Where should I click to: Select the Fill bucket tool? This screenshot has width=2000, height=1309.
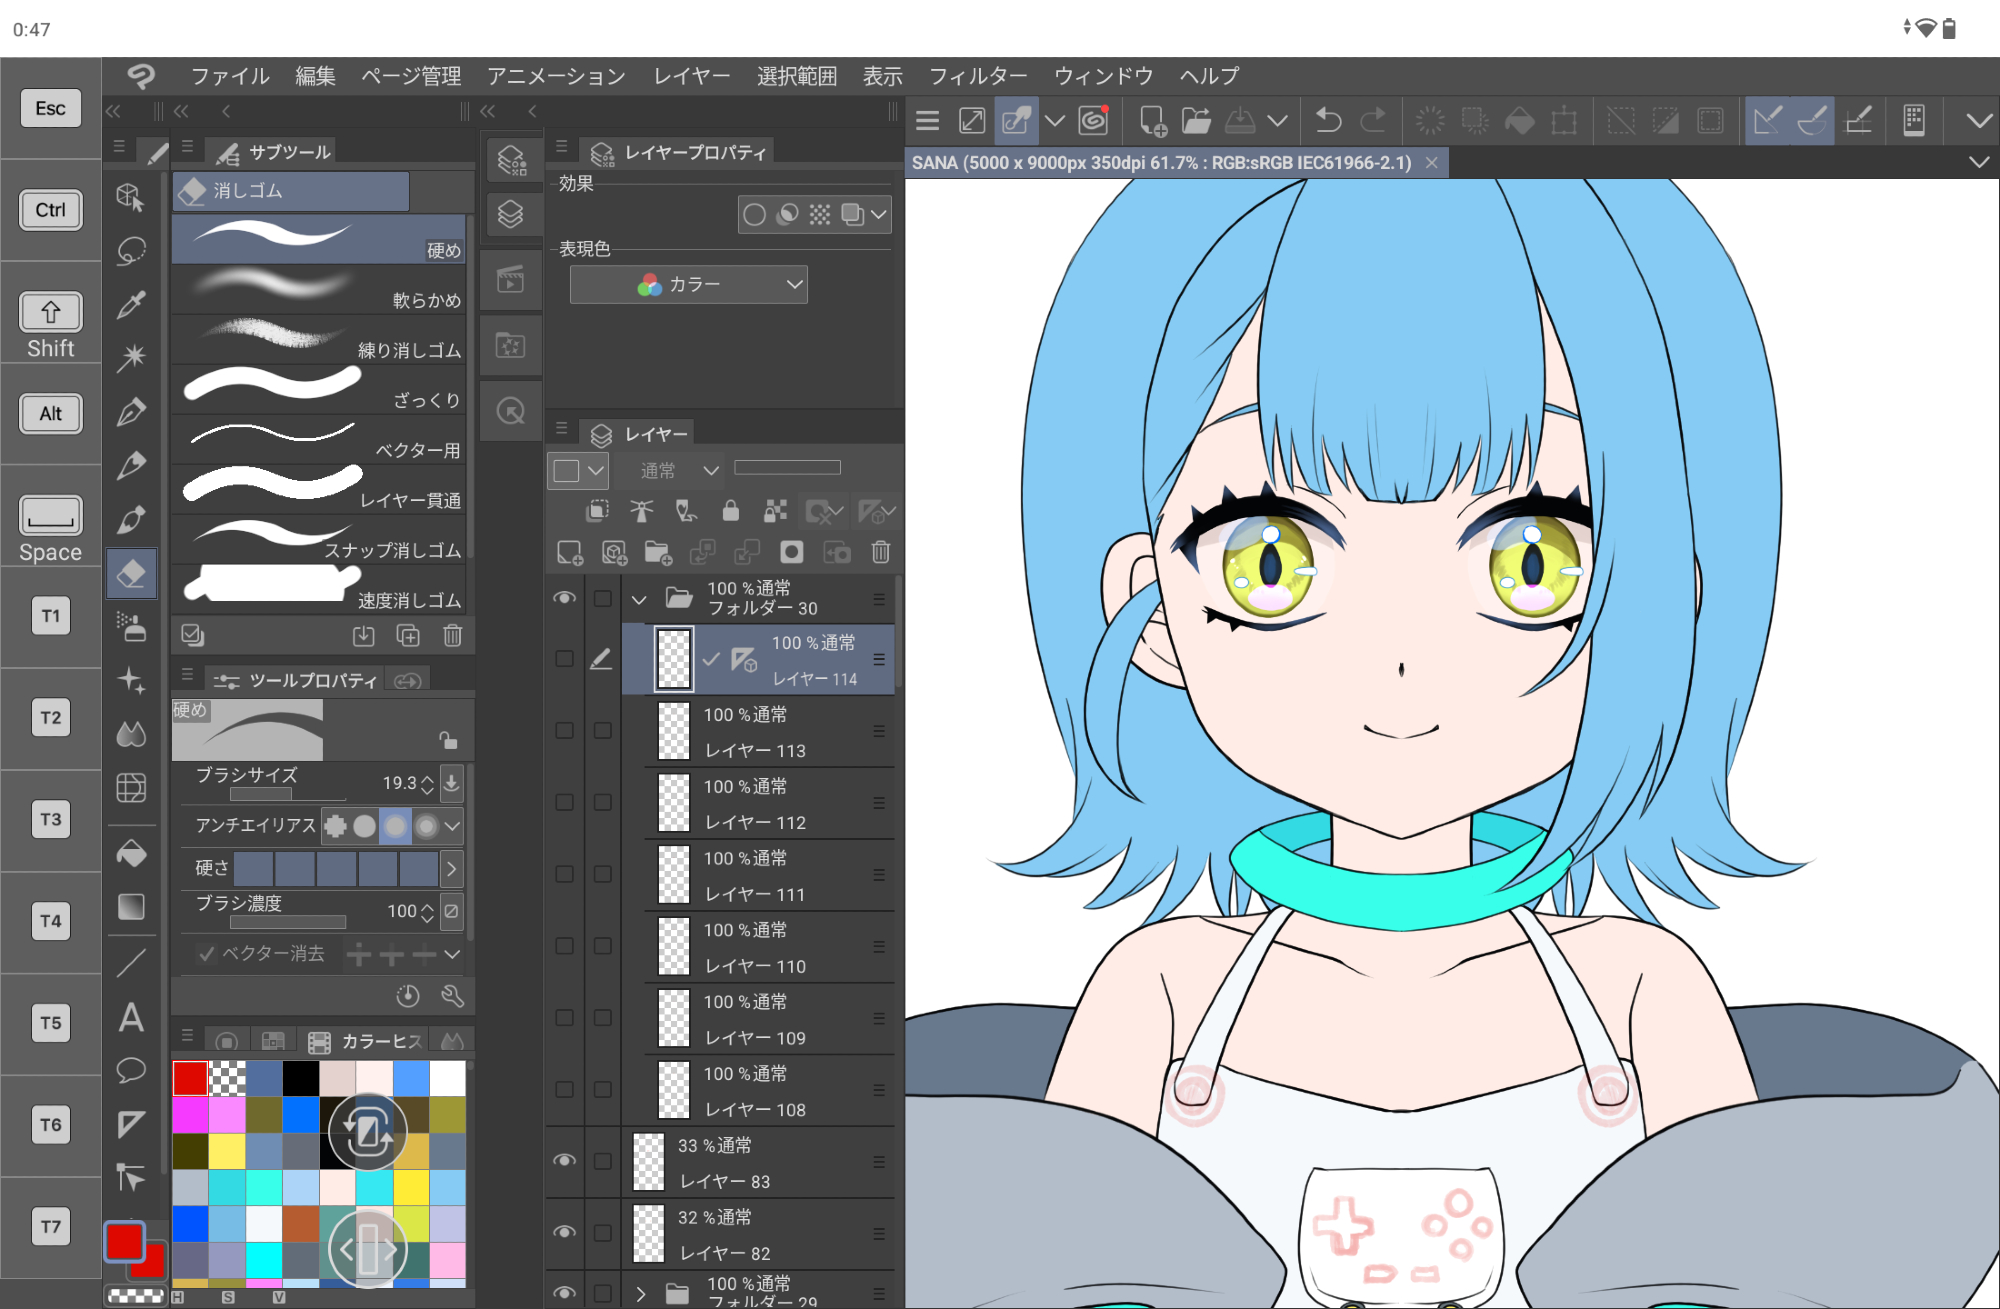click(x=131, y=853)
